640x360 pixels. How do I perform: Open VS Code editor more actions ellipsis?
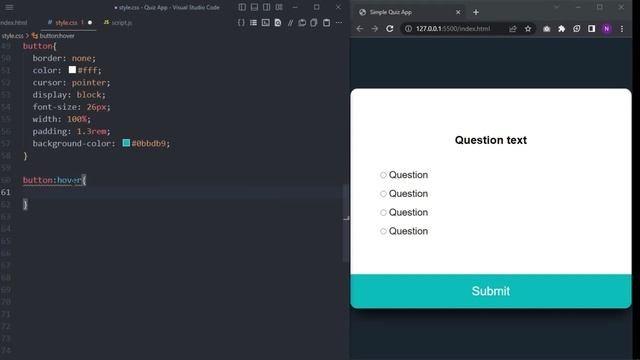339,22
